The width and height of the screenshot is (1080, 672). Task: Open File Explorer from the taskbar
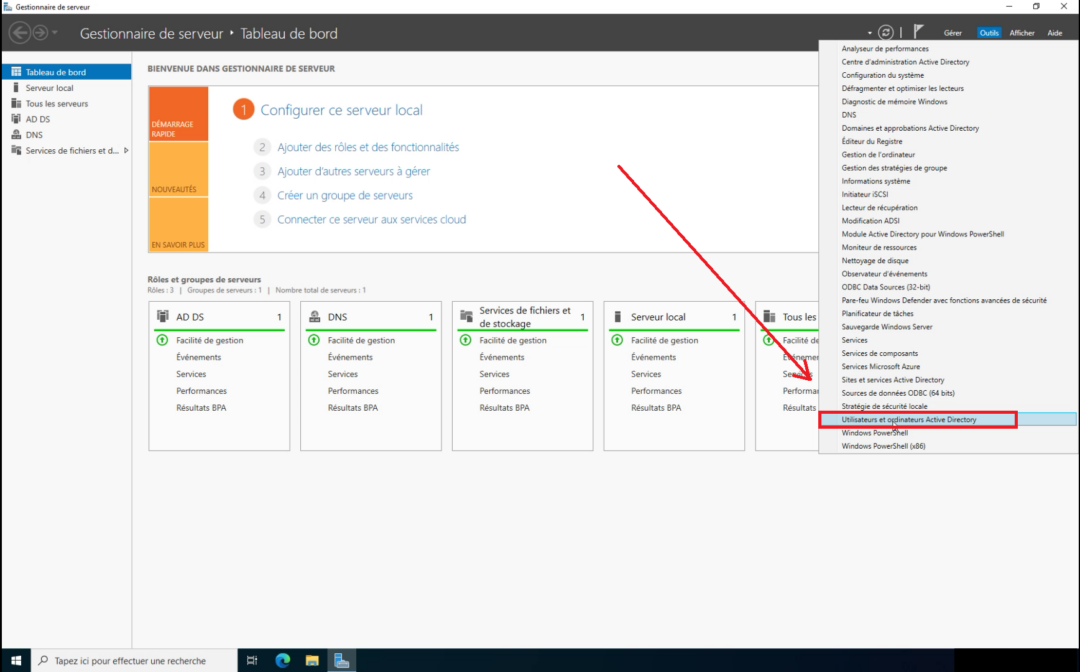312,660
